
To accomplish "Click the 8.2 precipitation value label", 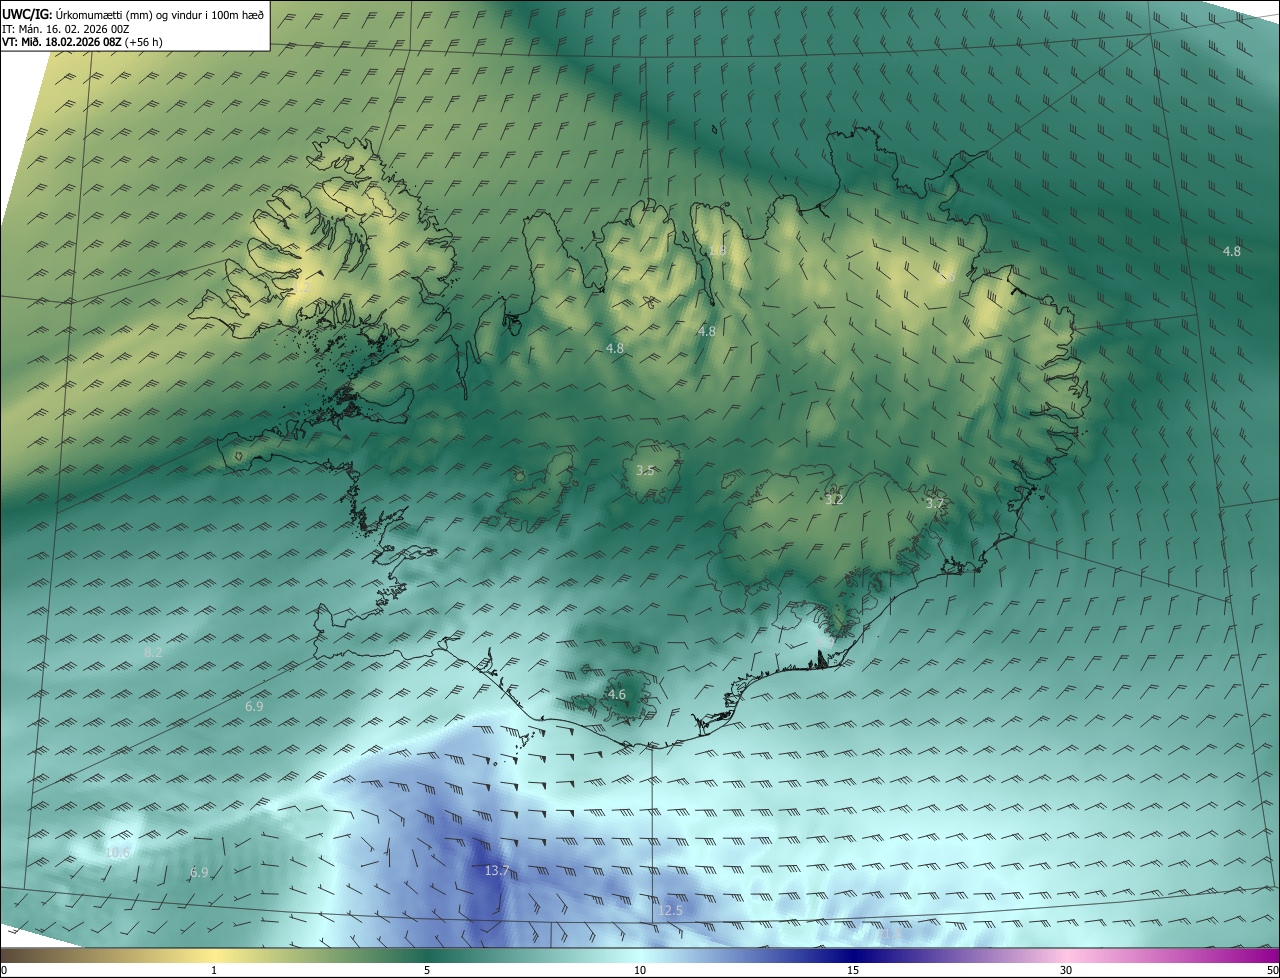I will pyautogui.click(x=153, y=652).
